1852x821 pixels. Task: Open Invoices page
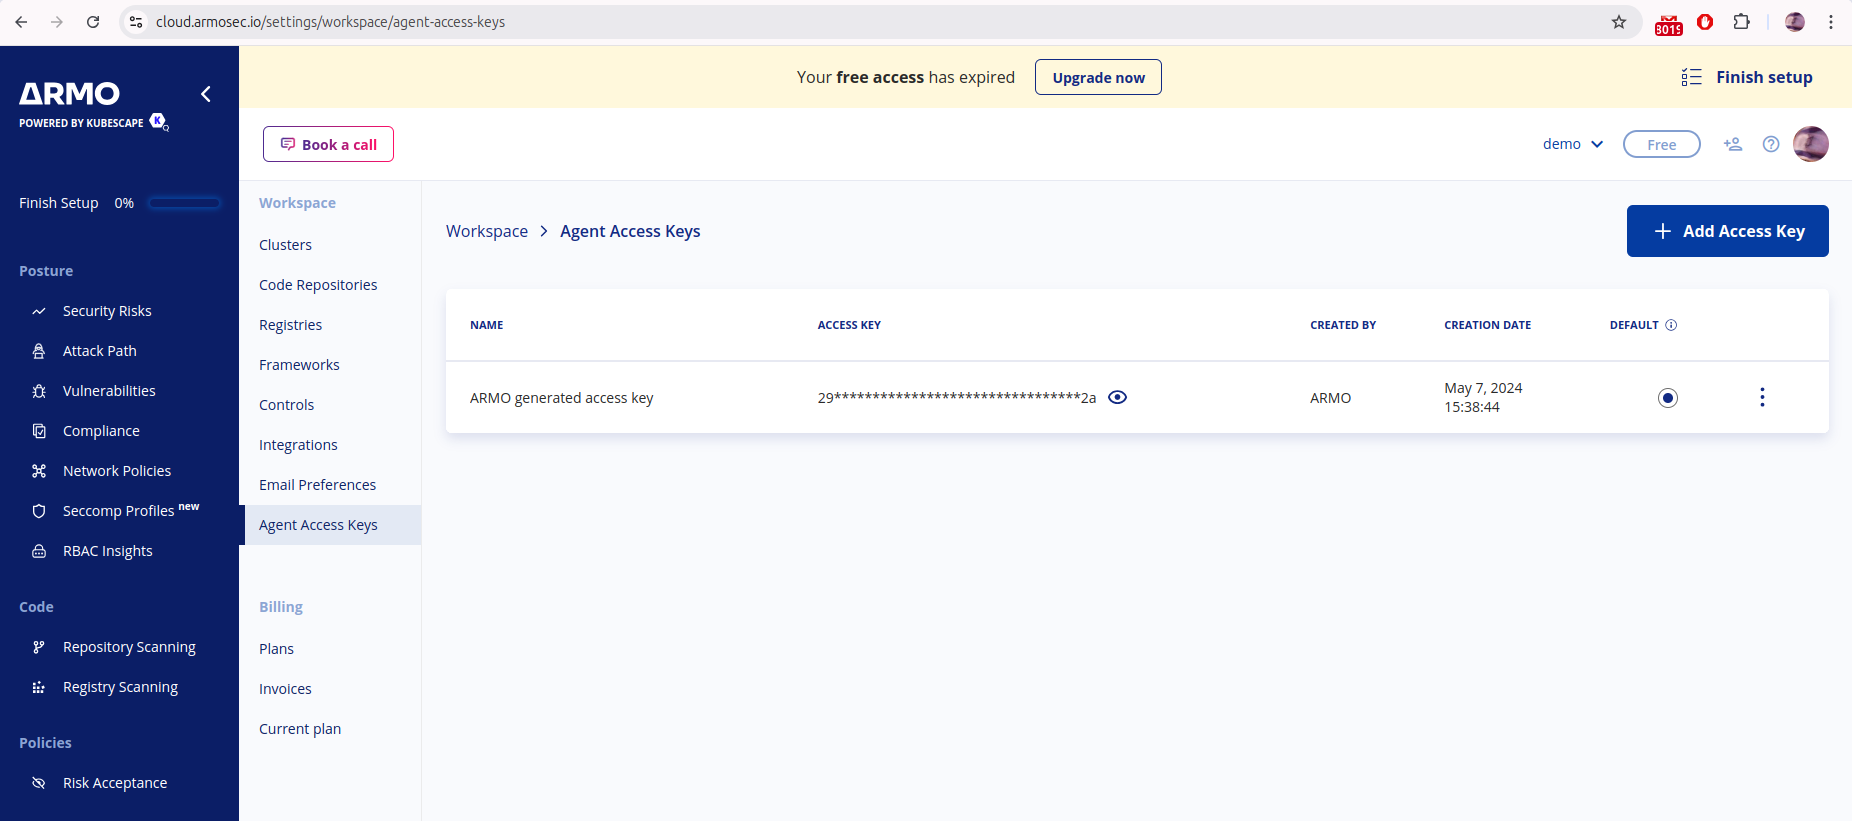tap(285, 689)
